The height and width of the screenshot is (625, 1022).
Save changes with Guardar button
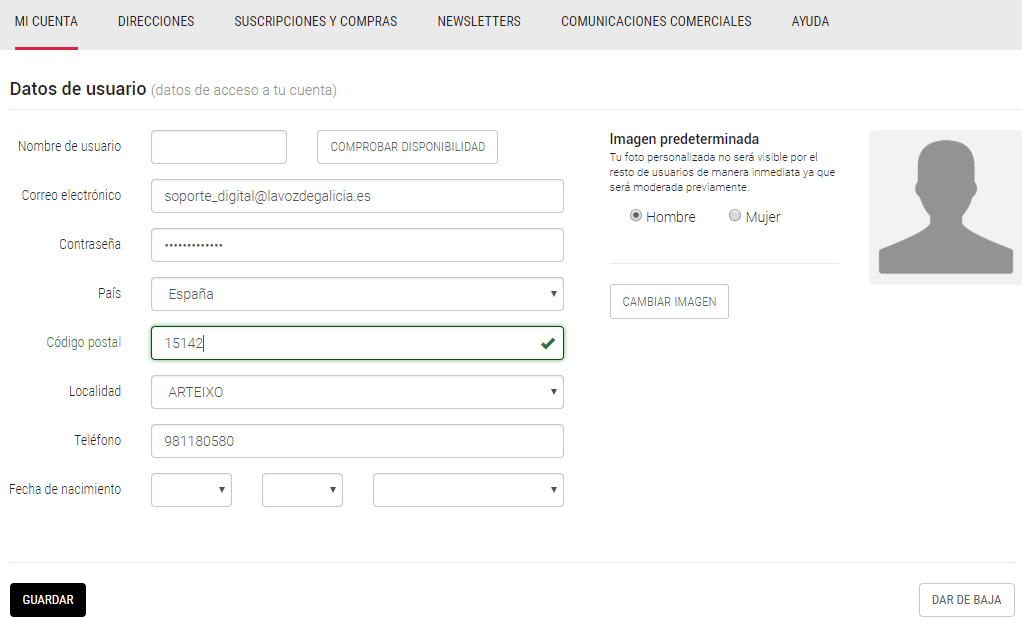pos(48,600)
